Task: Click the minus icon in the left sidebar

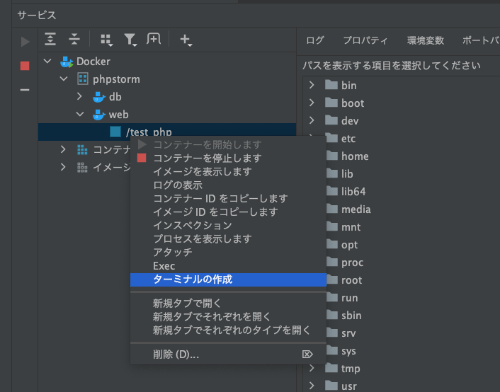Action: [25, 90]
